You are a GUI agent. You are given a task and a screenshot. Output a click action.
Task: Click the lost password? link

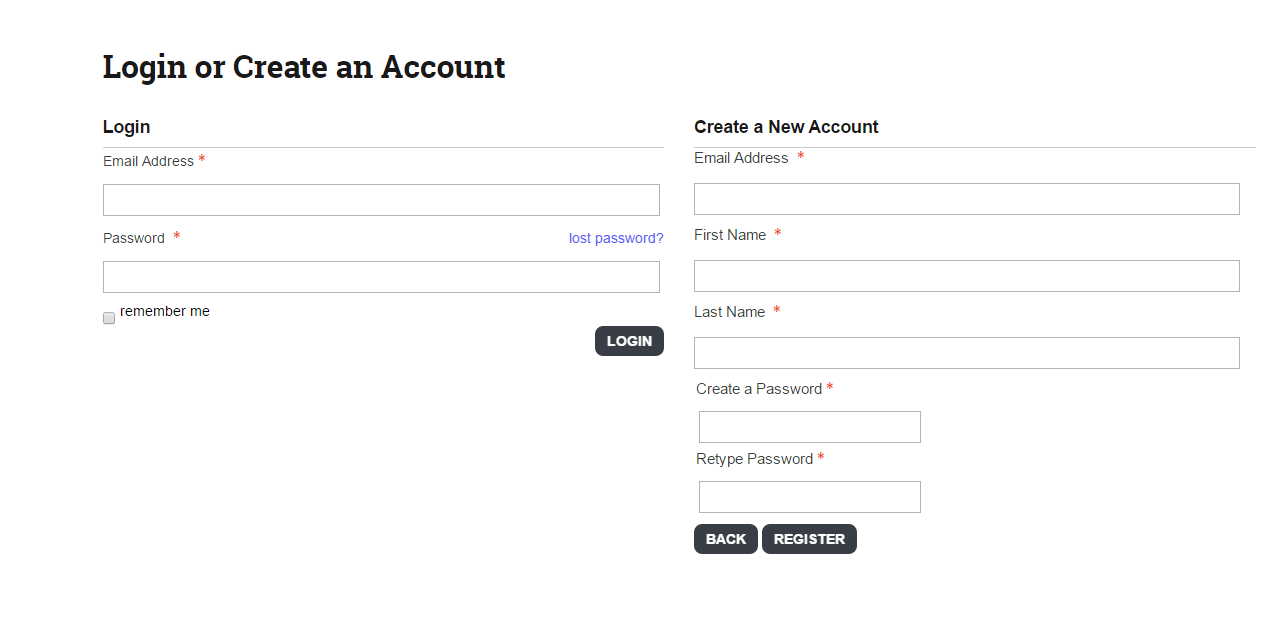pyautogui.click(x=615, y=238)
